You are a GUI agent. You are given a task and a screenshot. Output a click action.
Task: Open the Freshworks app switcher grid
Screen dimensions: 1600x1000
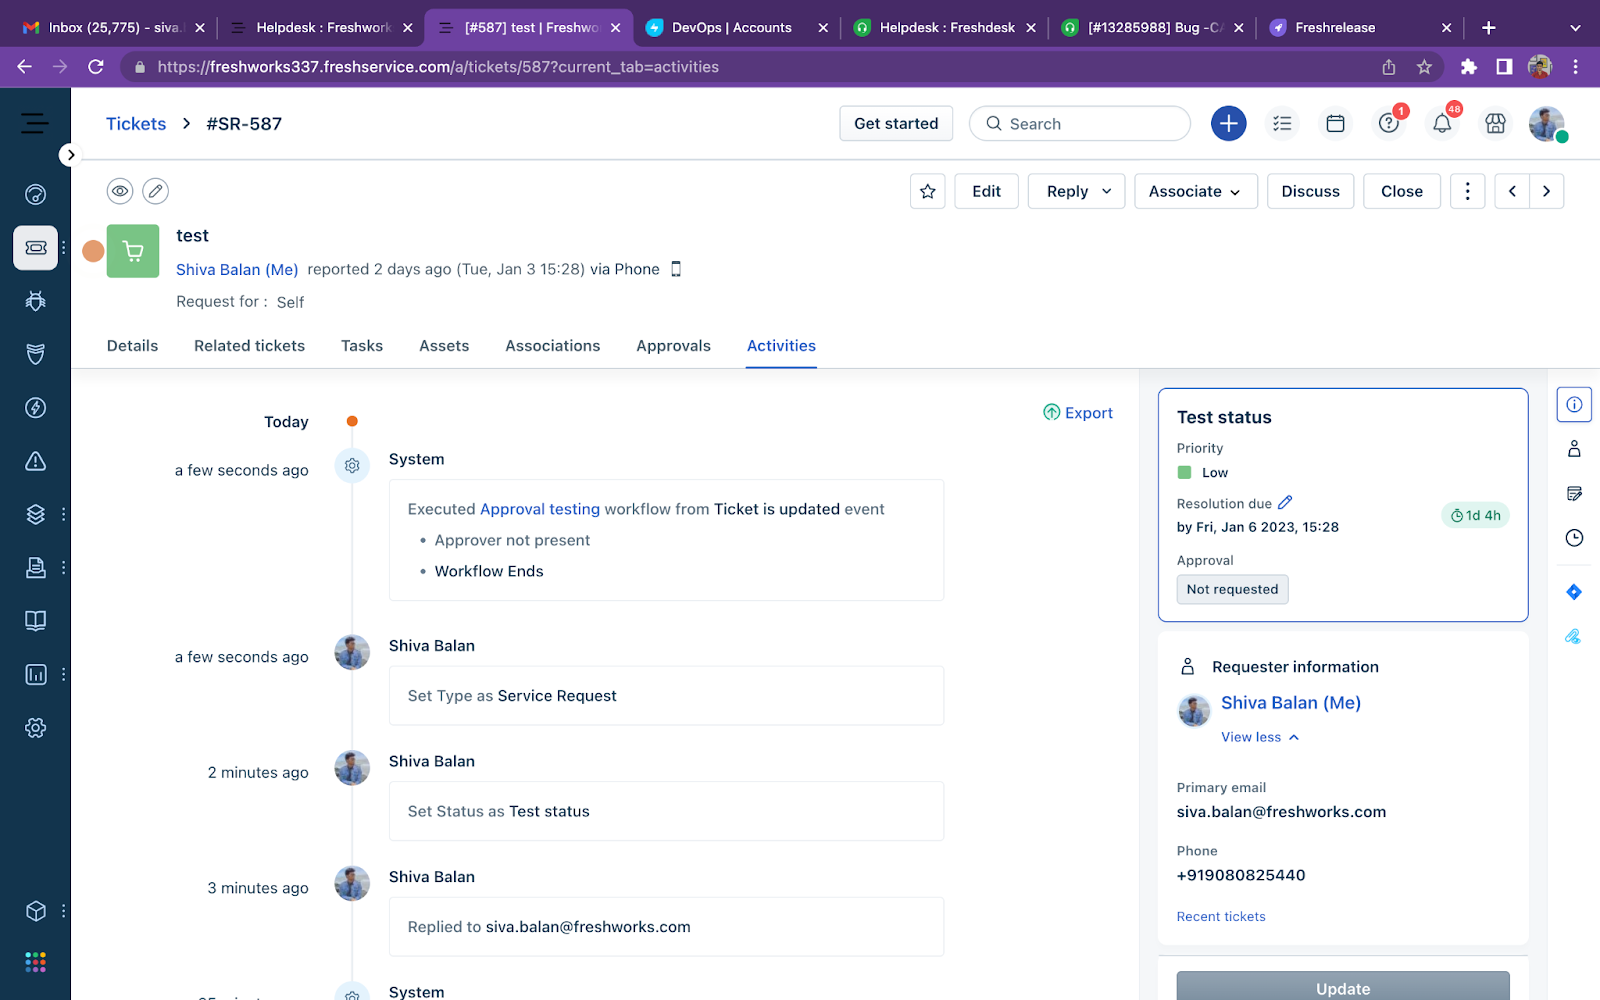[35, 962]
